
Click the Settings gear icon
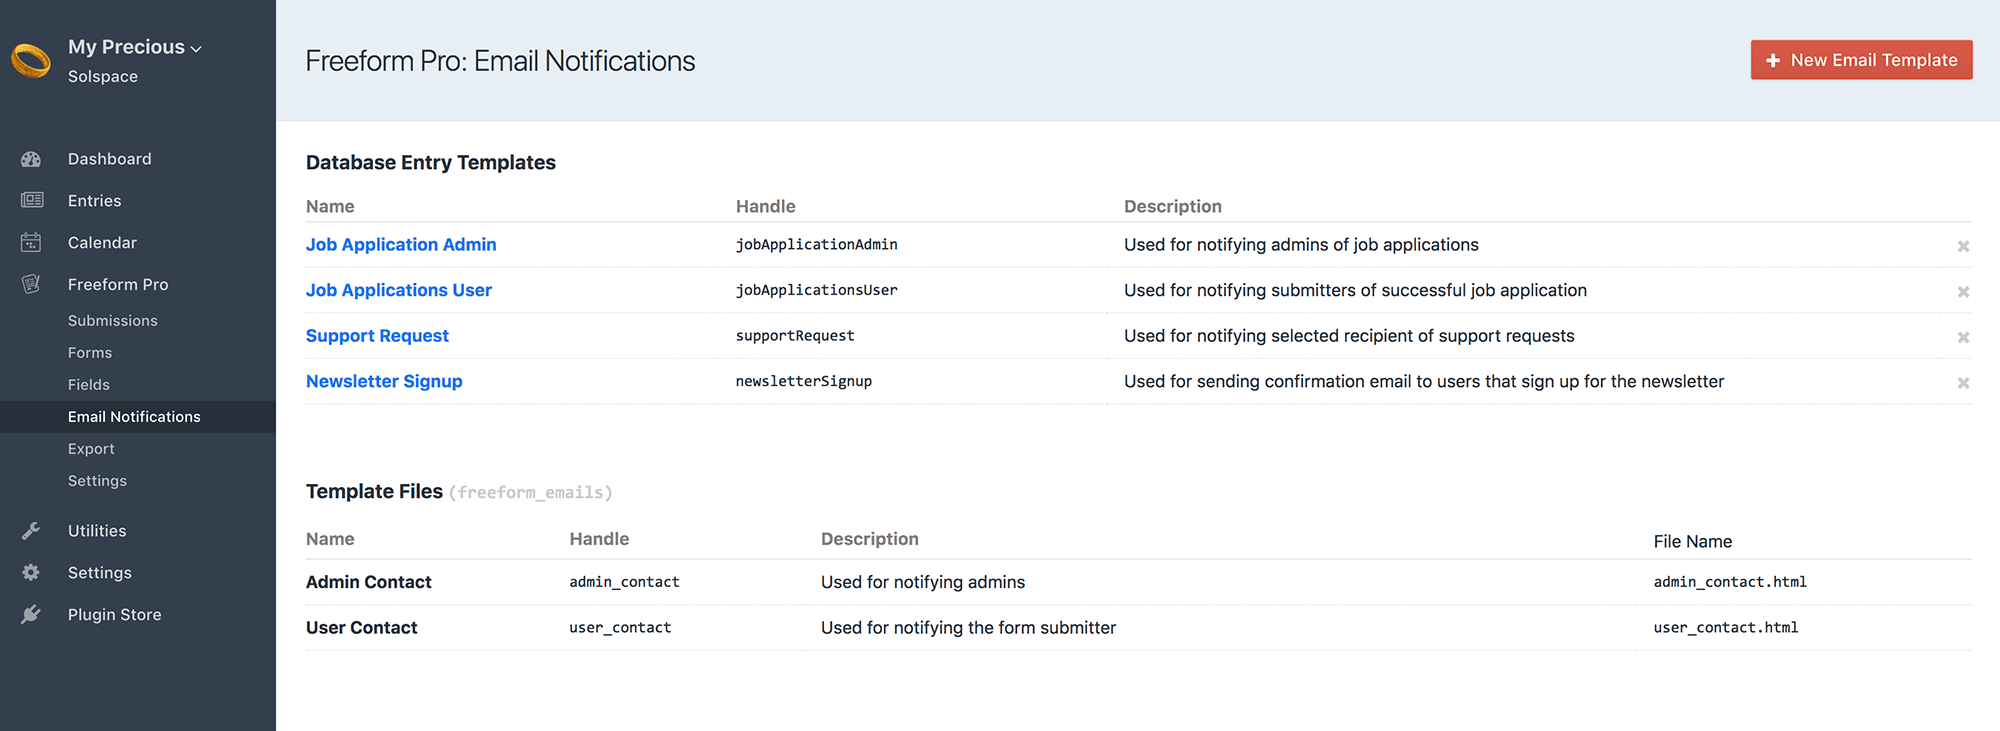[31, 572]
